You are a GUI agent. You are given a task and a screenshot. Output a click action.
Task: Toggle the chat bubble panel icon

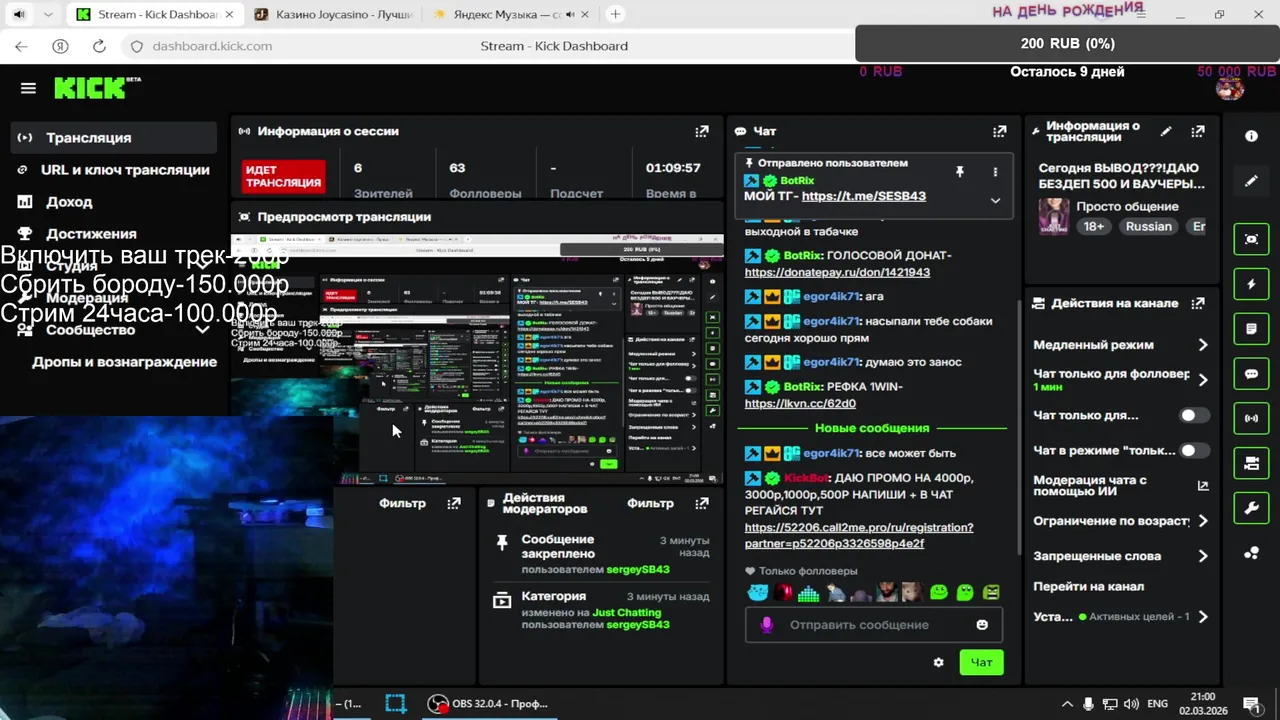click(x=1251, y=374)
